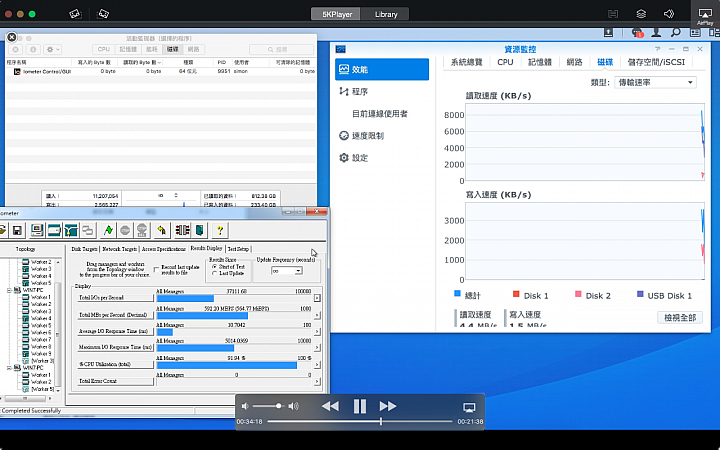
Task: Switch to the Access Specifications tab
Action: [163, 249]
